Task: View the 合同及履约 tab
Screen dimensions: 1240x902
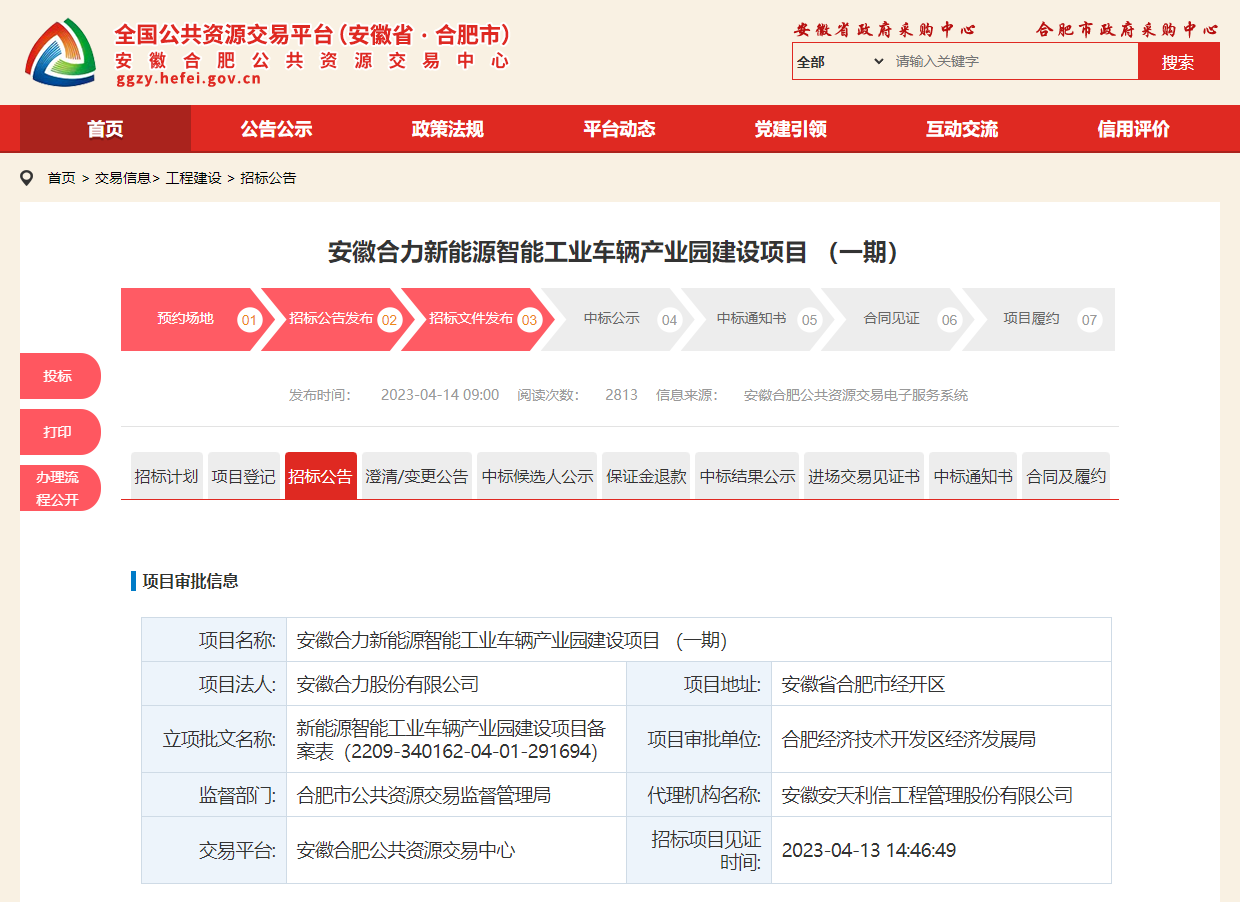Action: click(1065, 475)
